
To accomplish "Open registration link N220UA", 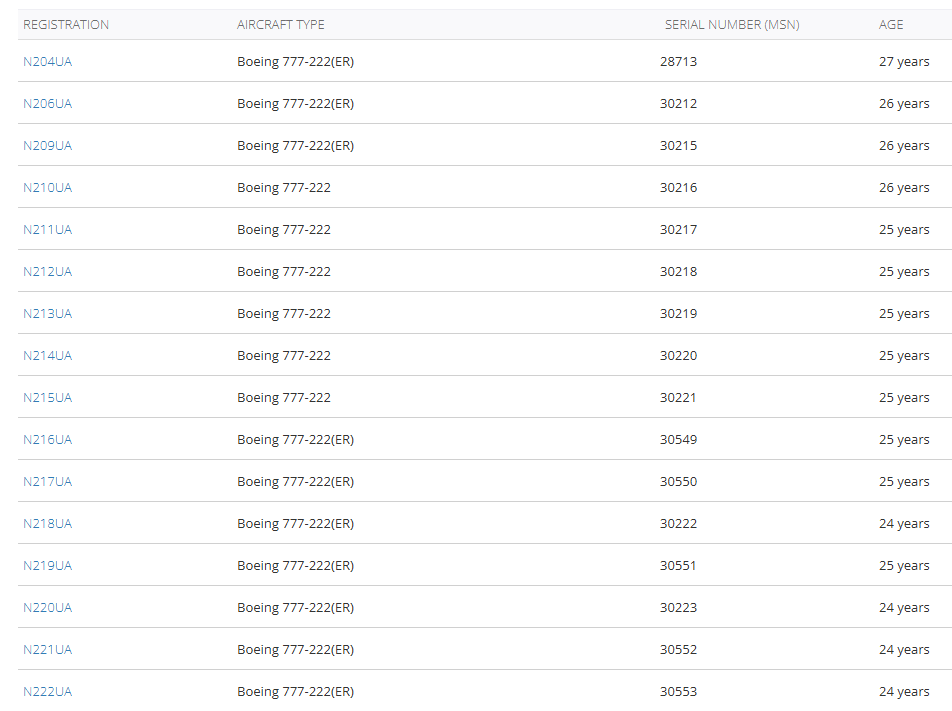I will click(47, 607).
